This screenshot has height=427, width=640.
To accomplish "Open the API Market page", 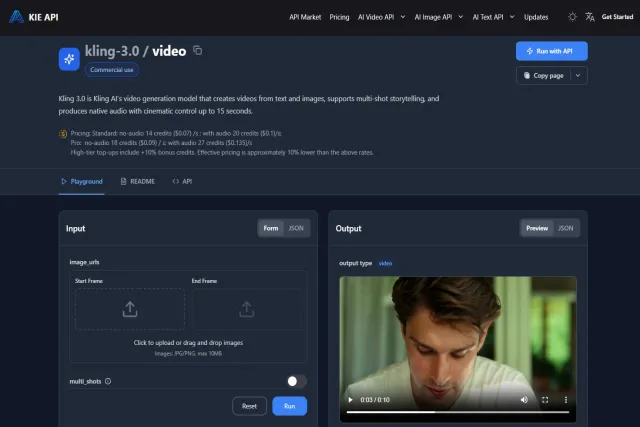I will pos(305,17).
